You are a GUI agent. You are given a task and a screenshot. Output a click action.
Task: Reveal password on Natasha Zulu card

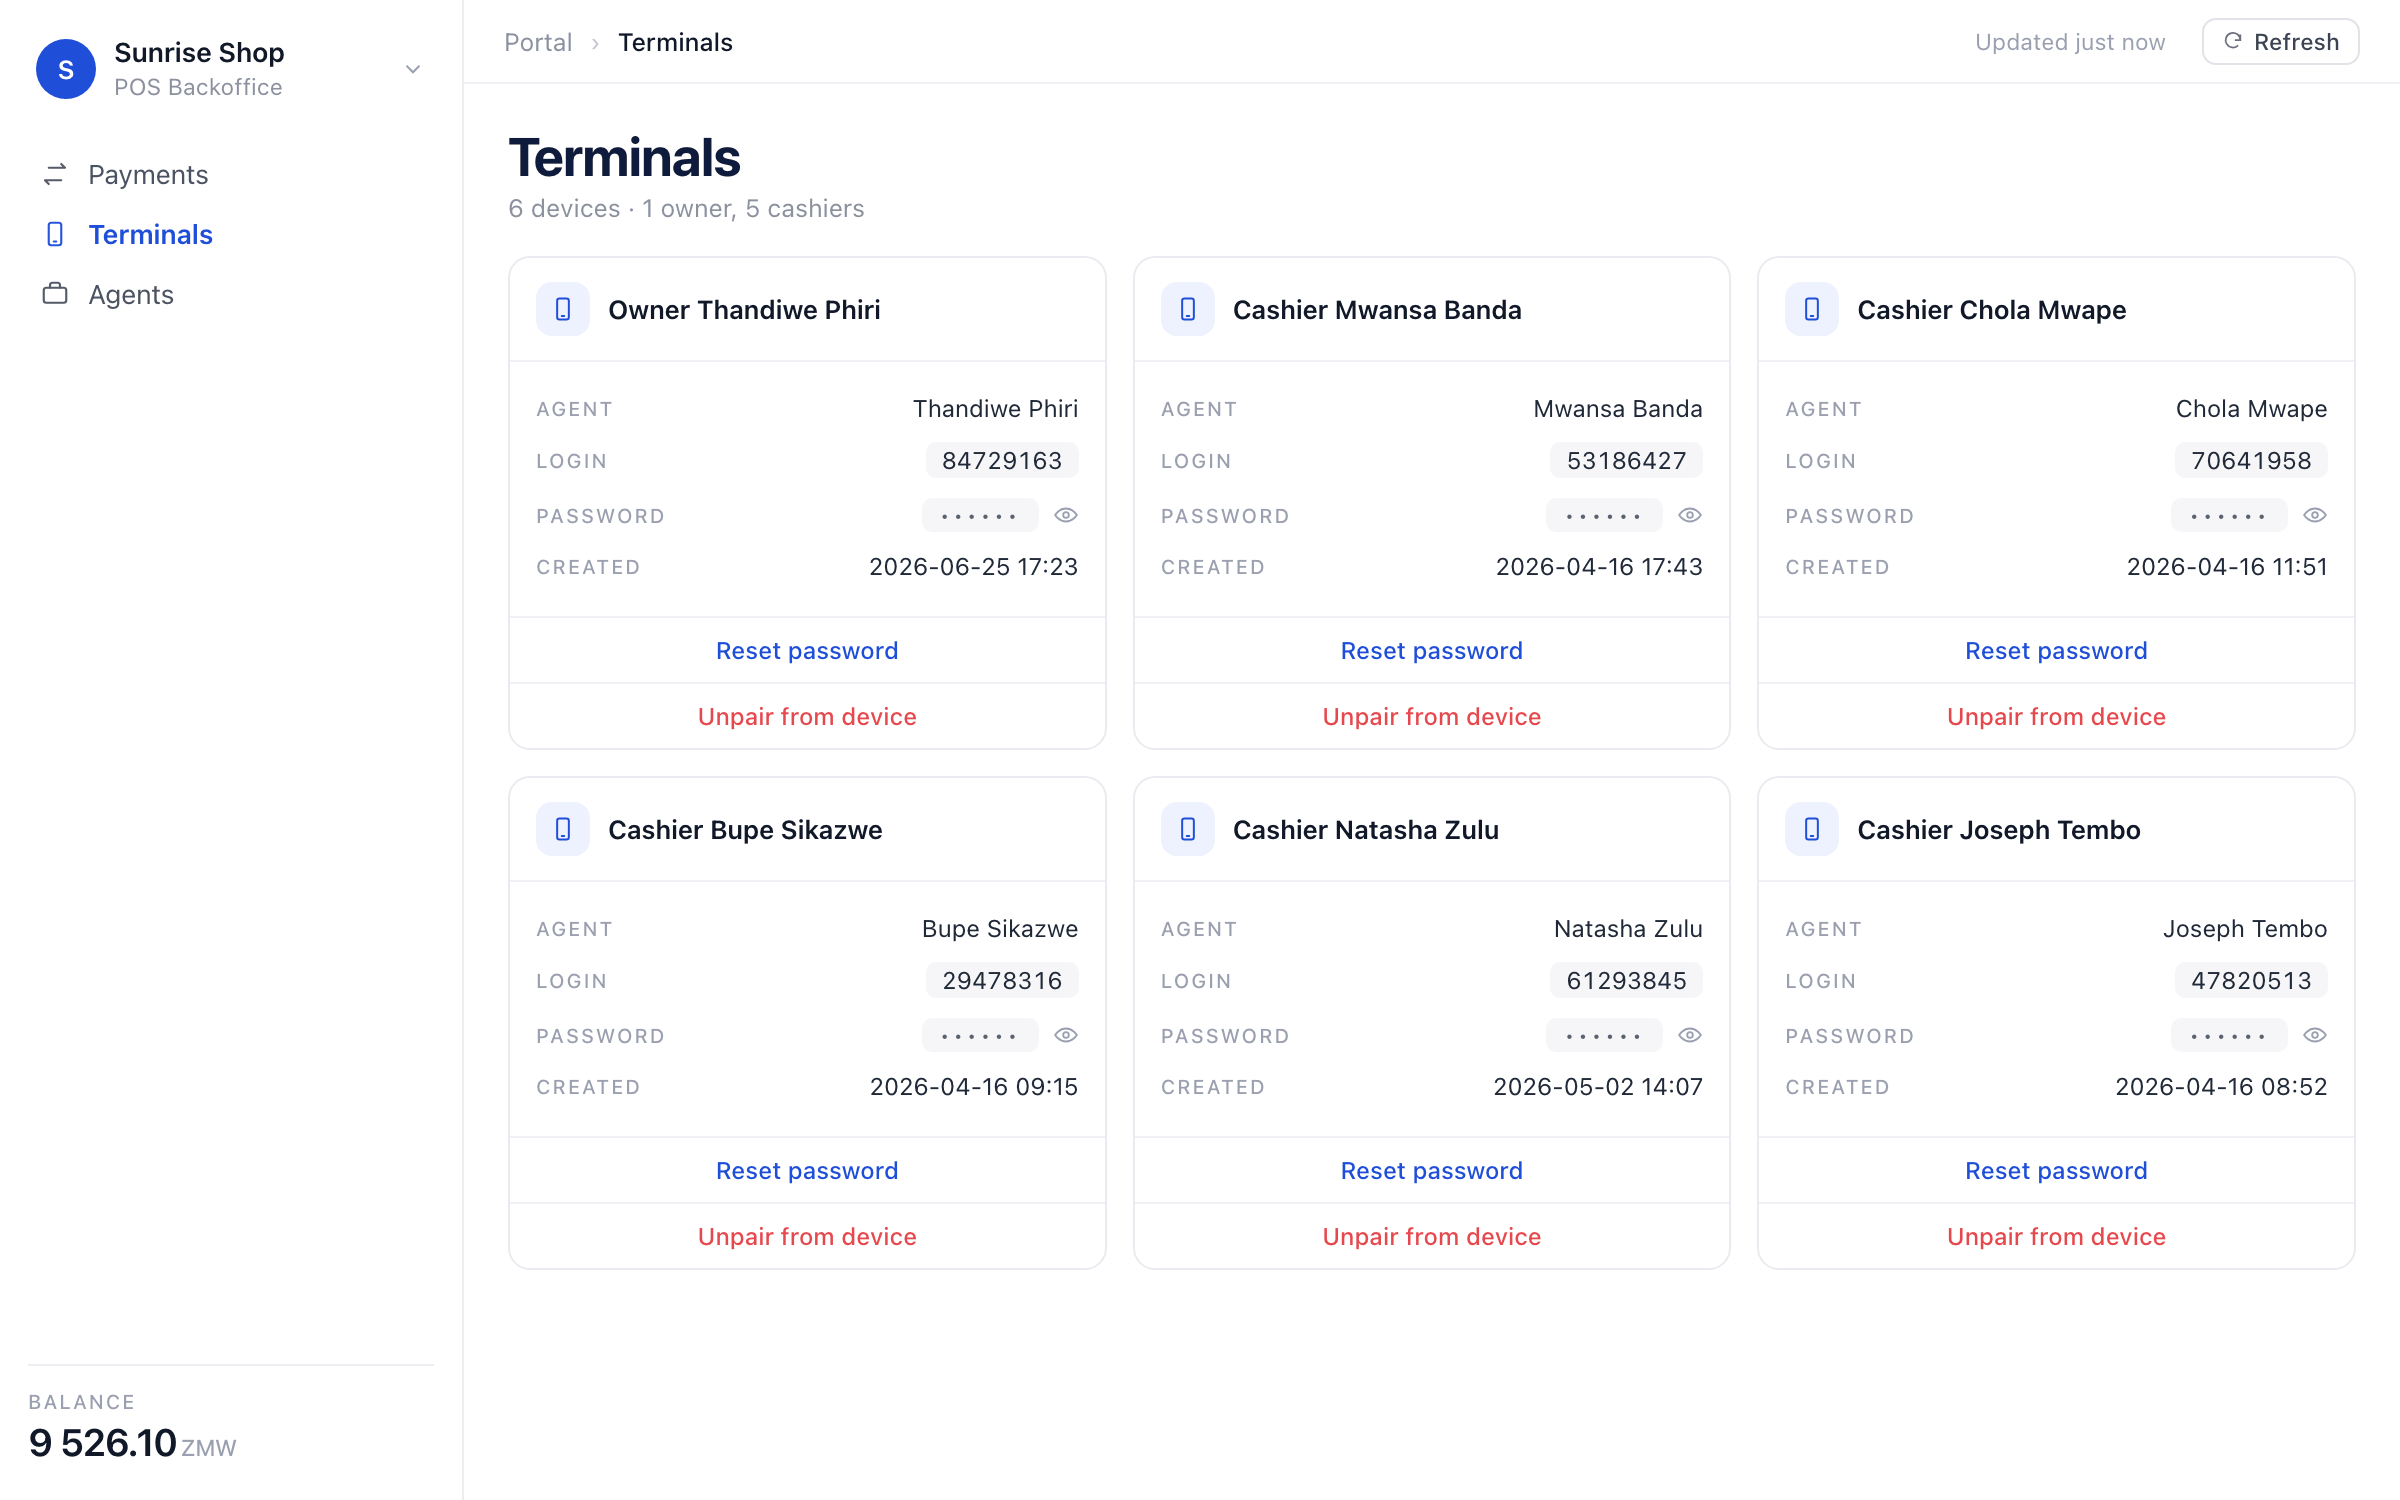[1690, 1035]
